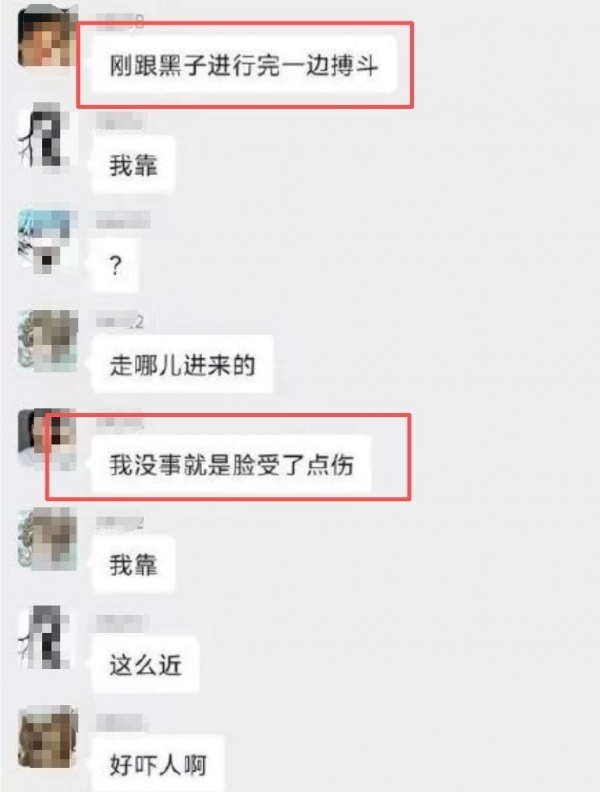
Task: Tap blurred username above 好吓人啊 bubble
Action: point(121,722)
